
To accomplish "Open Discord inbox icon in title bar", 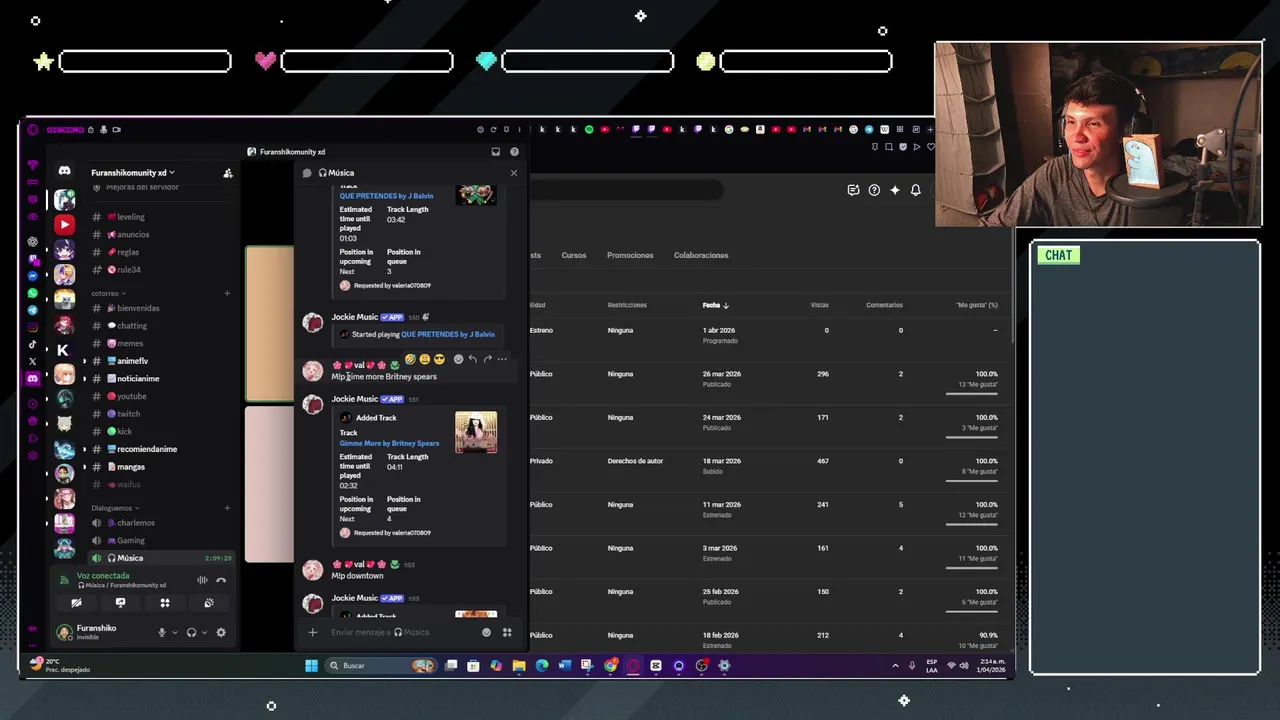I will (x=495, y=152).
